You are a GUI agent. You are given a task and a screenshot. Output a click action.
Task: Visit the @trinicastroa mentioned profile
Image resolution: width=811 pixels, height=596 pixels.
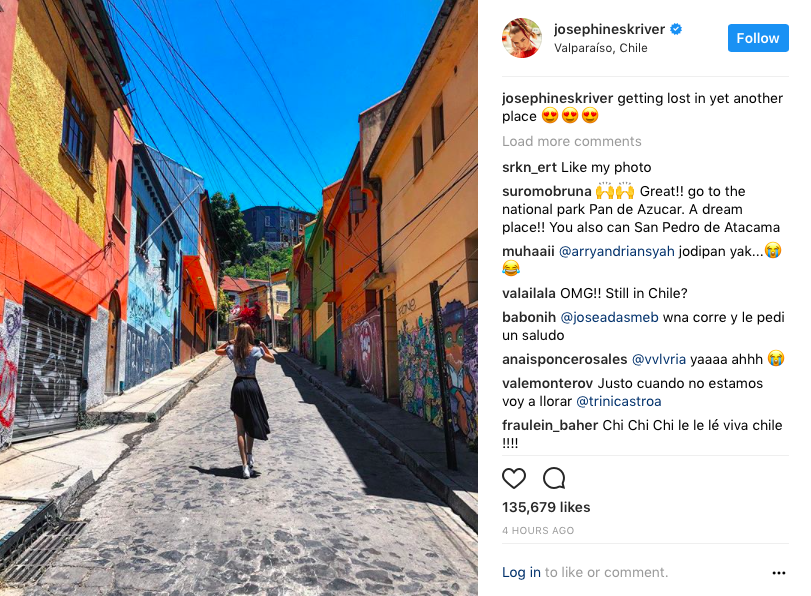click(619, 401)
